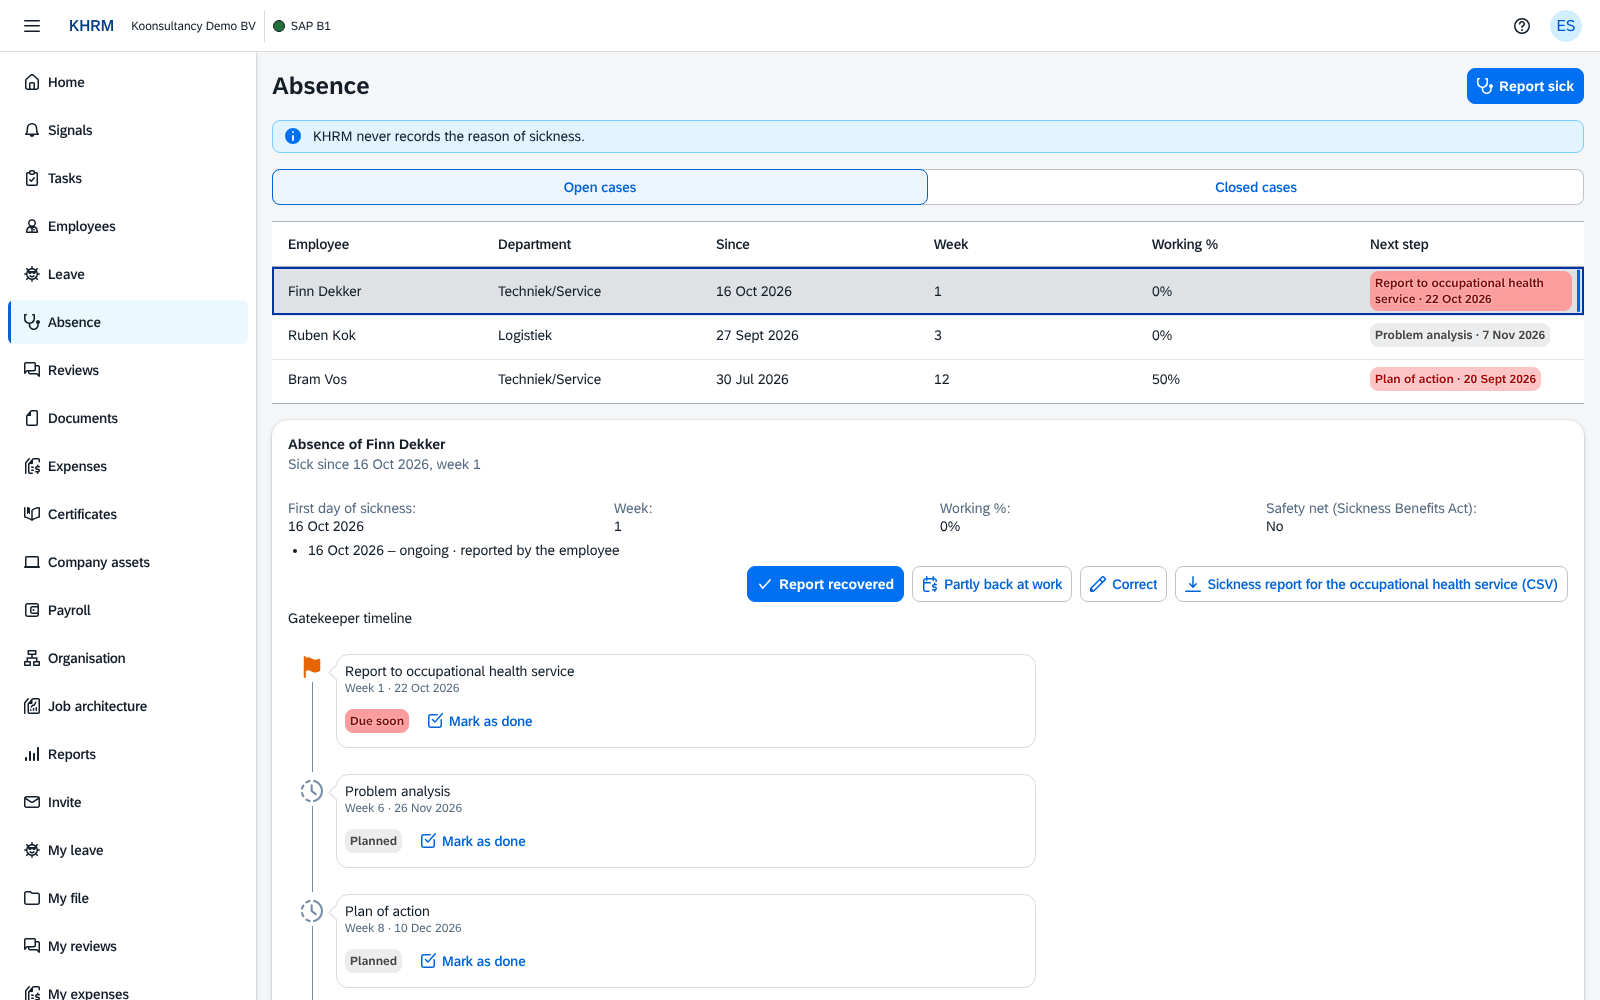Open My leave in the sidebar
Viewport: 1600px width, 1000px height.
(x=128, y=850)
